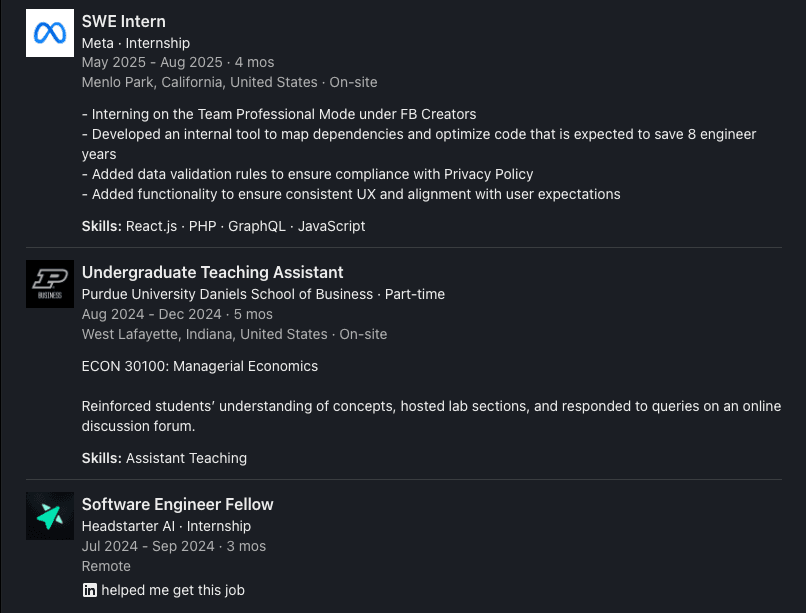Click the West Lafayette, Indiana location text
The image size is (806, 613).
[204, 334]
